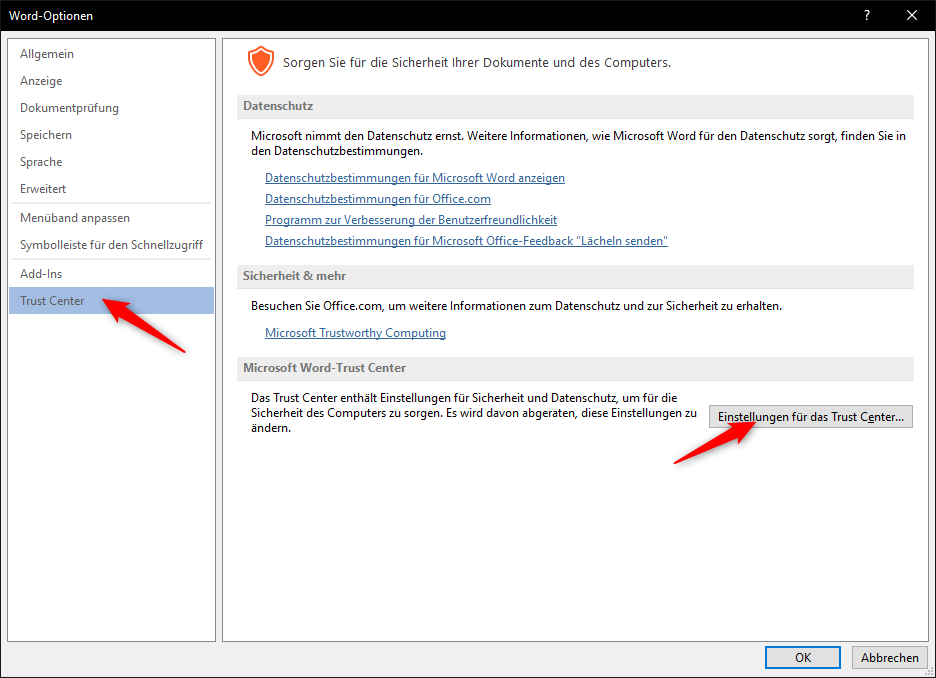
Task: Click the Office-Feedback "Lächeln senden" privacy link
Action: click(466, 241)
